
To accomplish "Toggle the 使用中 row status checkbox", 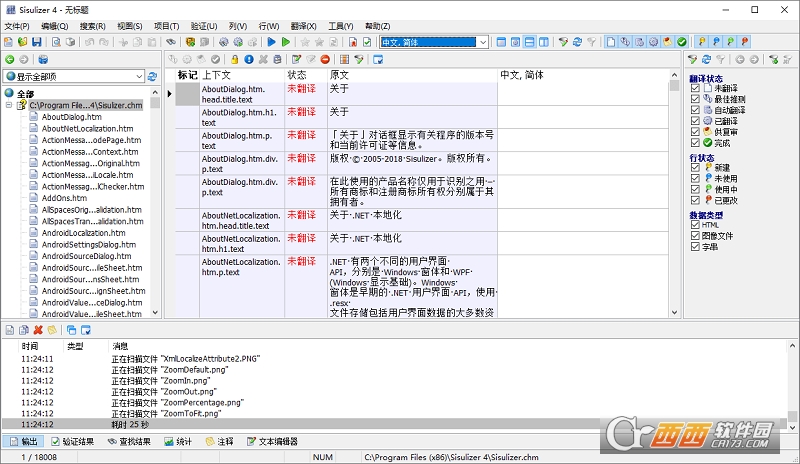I will [695, 189].
